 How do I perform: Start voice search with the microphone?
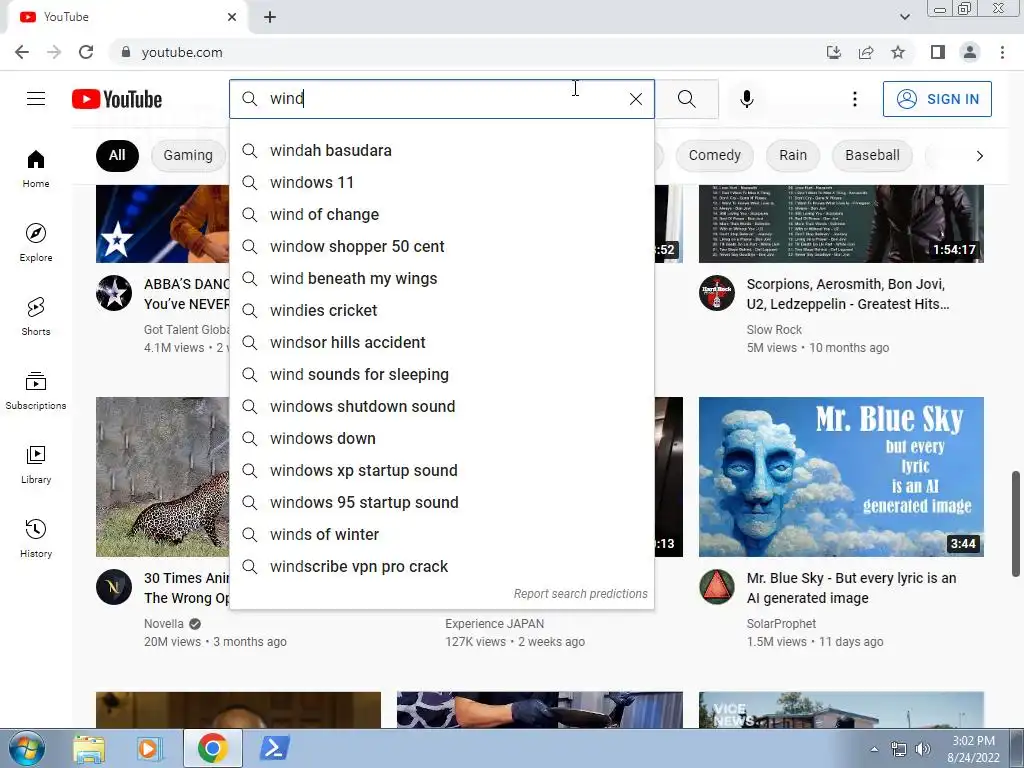tap(746, 99)
